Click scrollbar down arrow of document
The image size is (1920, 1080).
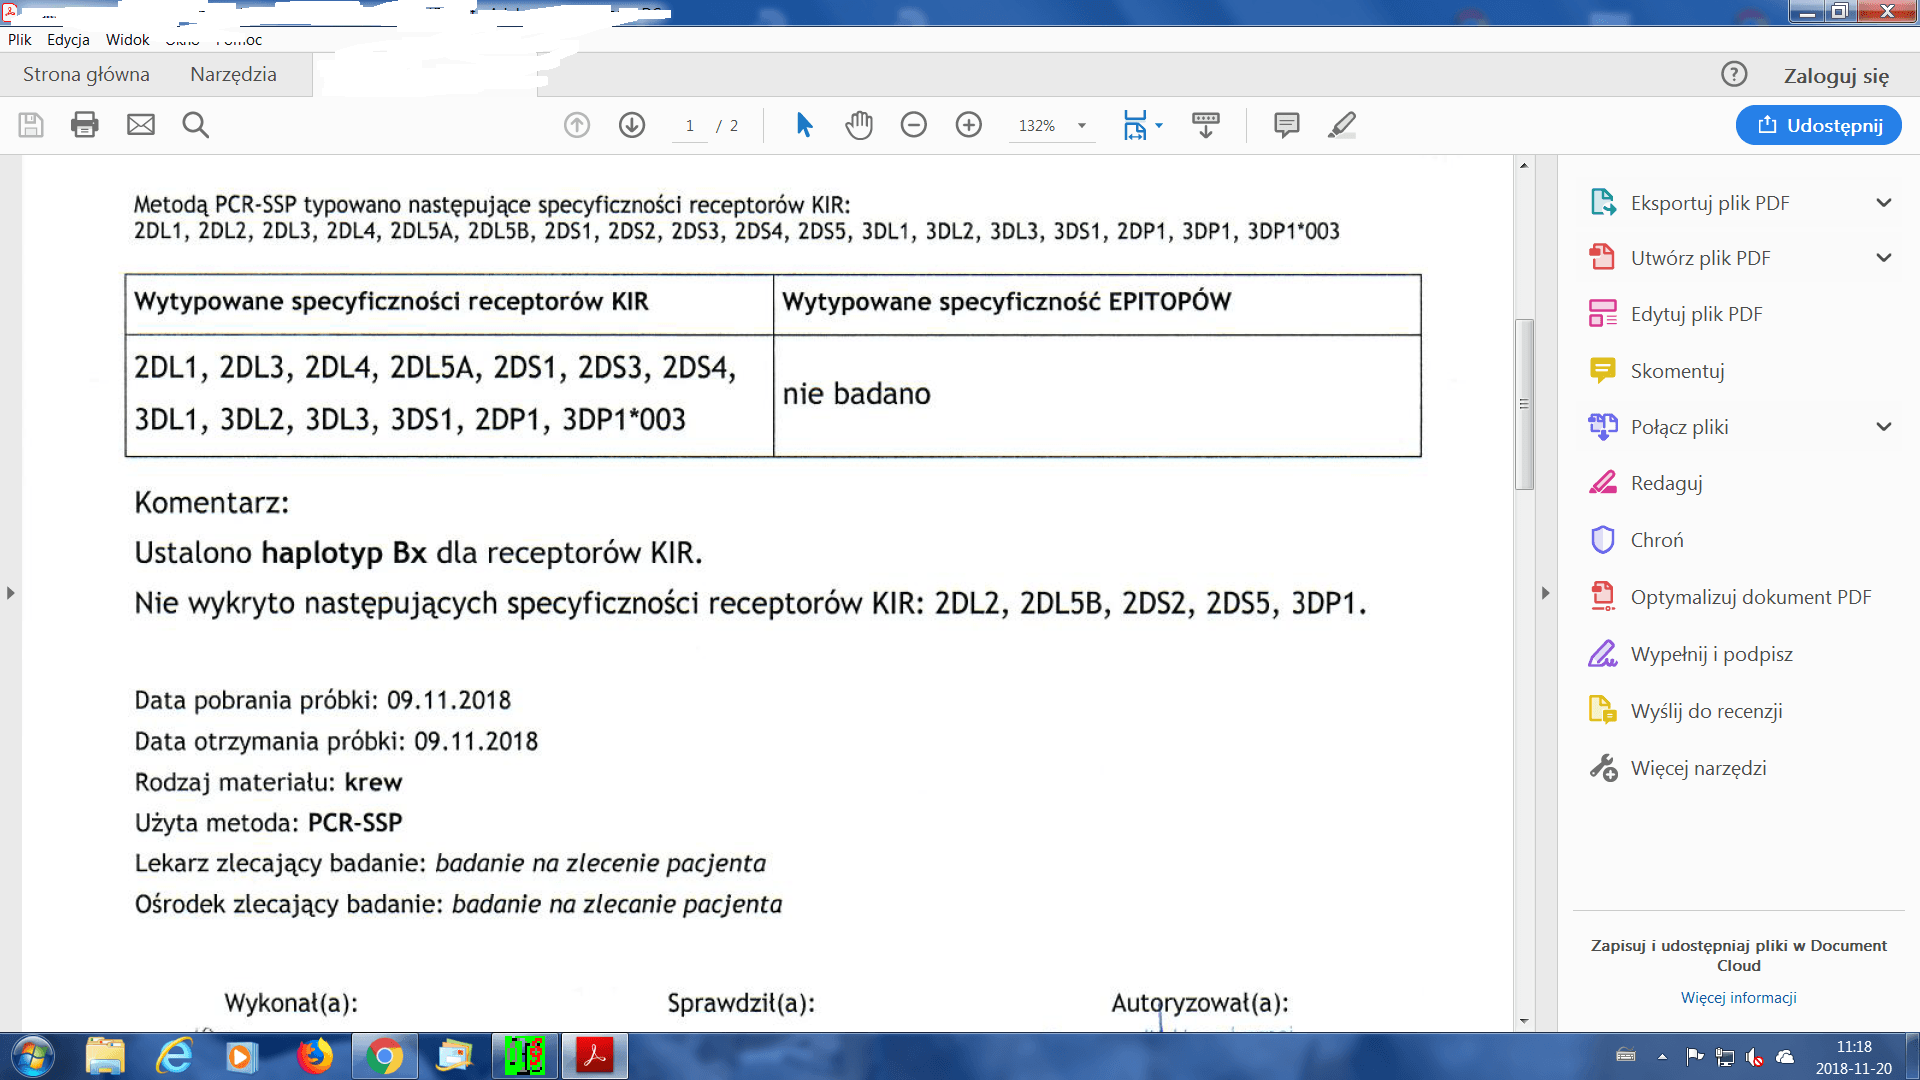[x=1524, y=1021]
